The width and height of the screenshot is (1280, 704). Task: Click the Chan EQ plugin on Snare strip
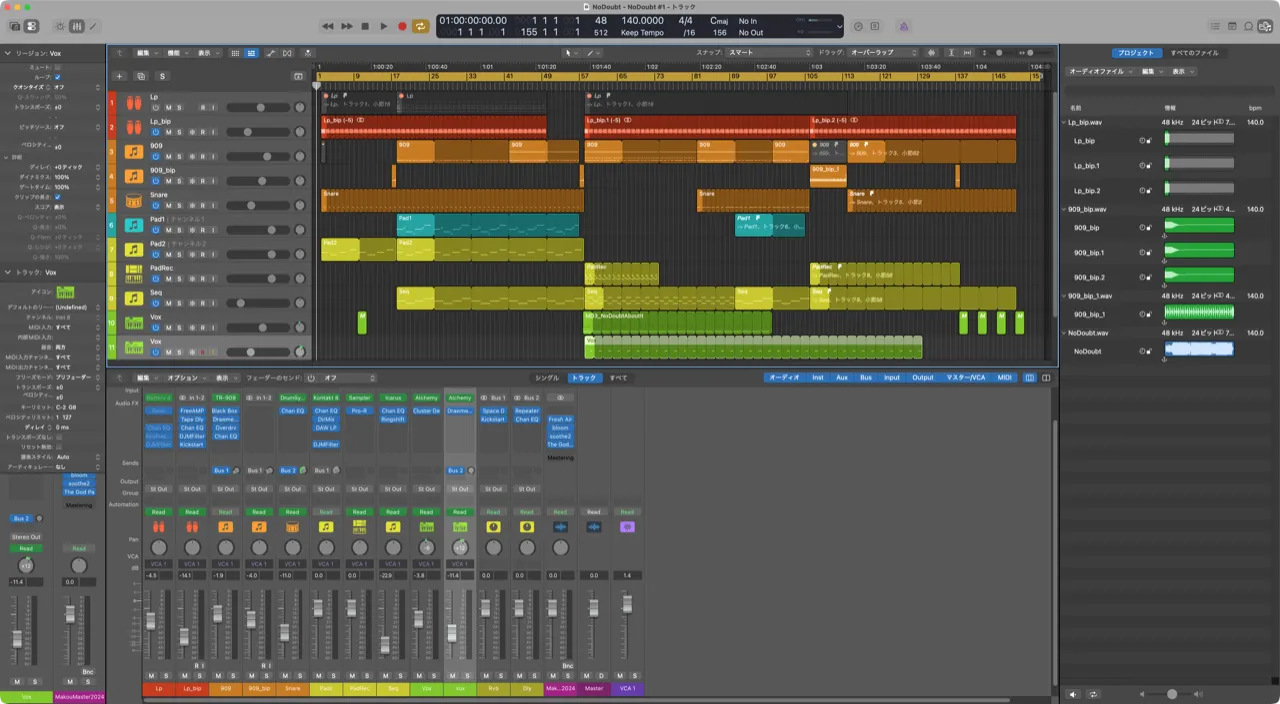click(292, 411)
